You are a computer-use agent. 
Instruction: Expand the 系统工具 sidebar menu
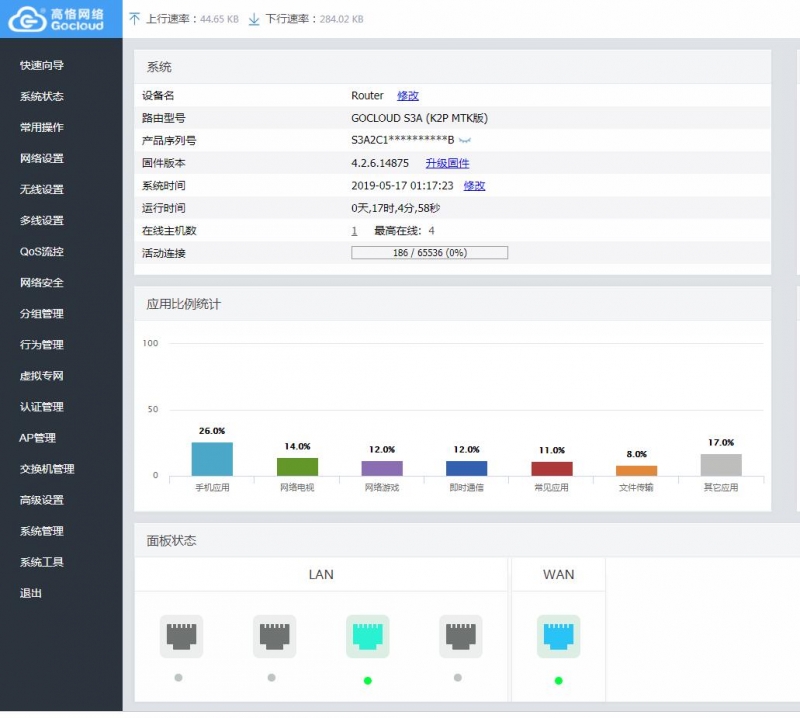(x=42, y=562)
